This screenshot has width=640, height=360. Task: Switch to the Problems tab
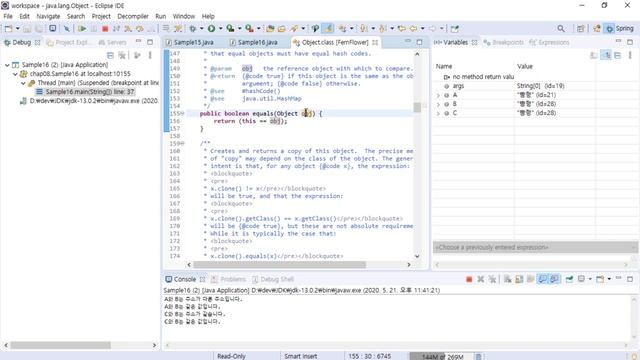pos(229,279)
